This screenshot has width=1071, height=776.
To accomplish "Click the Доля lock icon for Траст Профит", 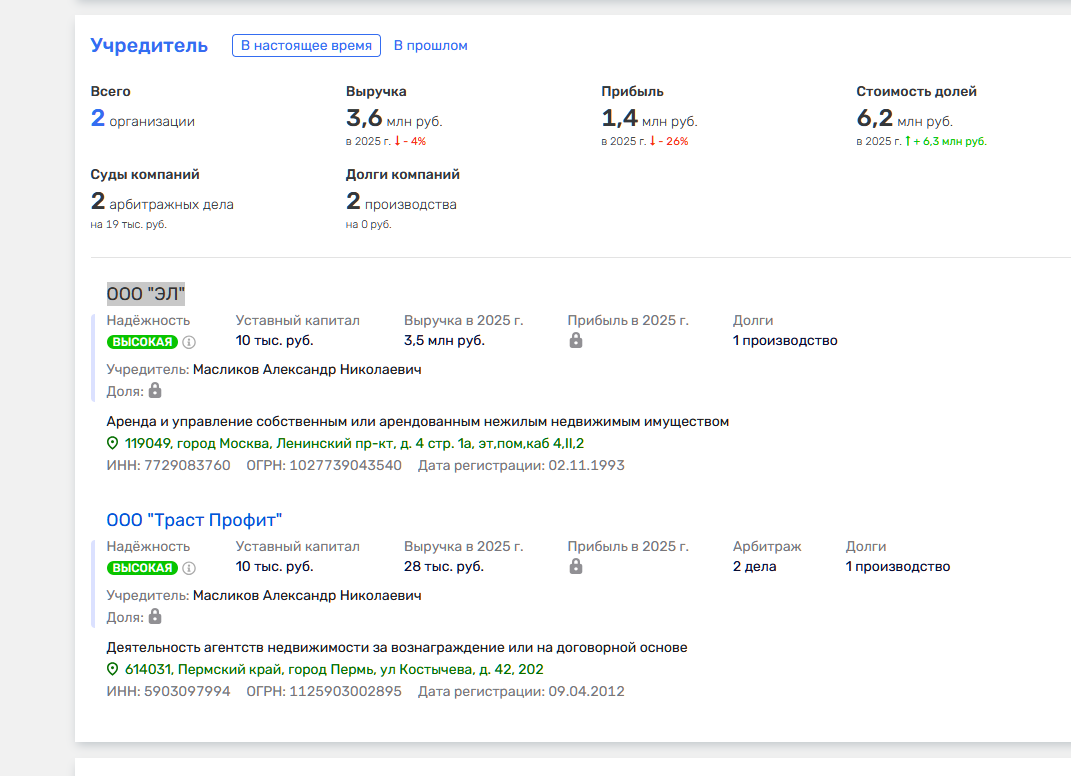I will click(155, 616).
